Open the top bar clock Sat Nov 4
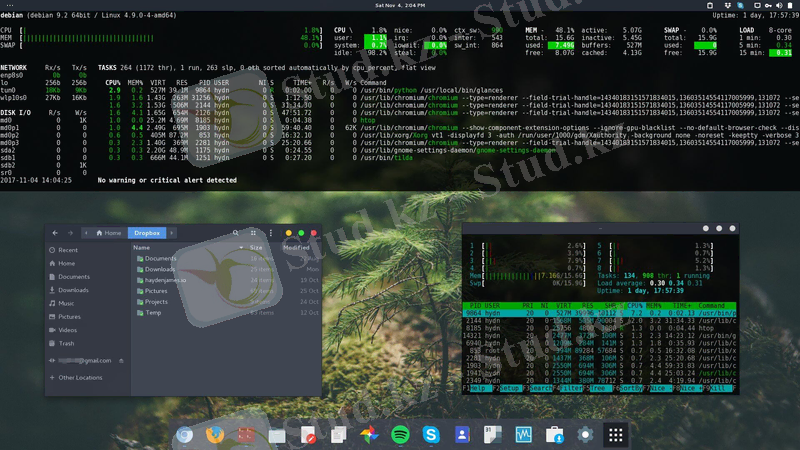The width and height of the screenshot is (800, 450). click(400, 5)
